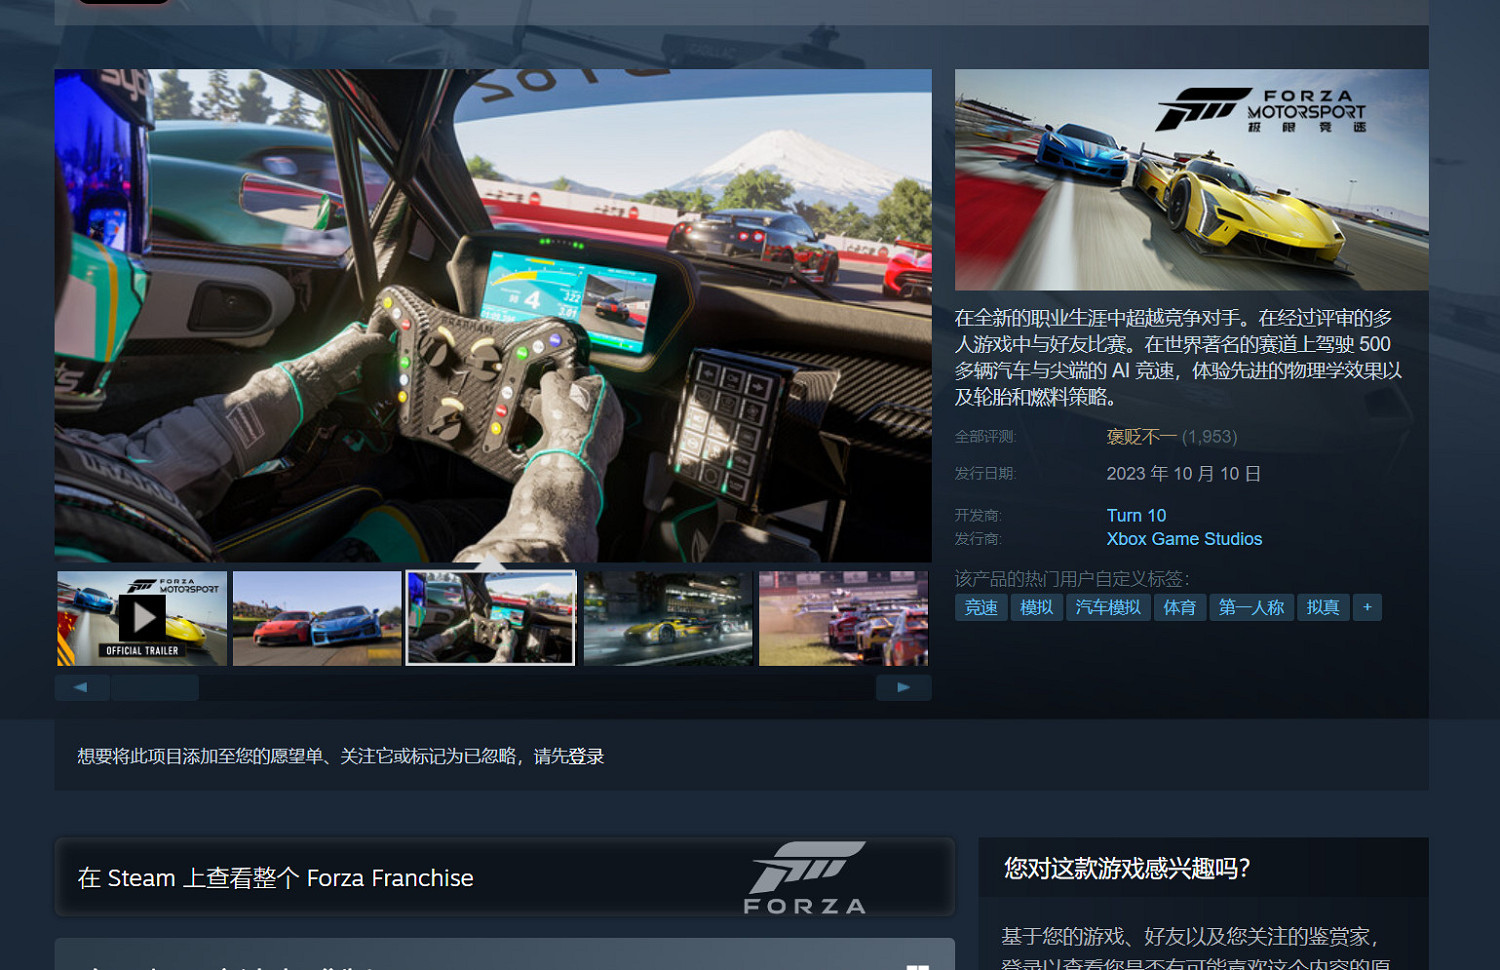Open the Xbox Game Studios publisher link
This screenshot has height=970, width=1500.
[1184, 539]
